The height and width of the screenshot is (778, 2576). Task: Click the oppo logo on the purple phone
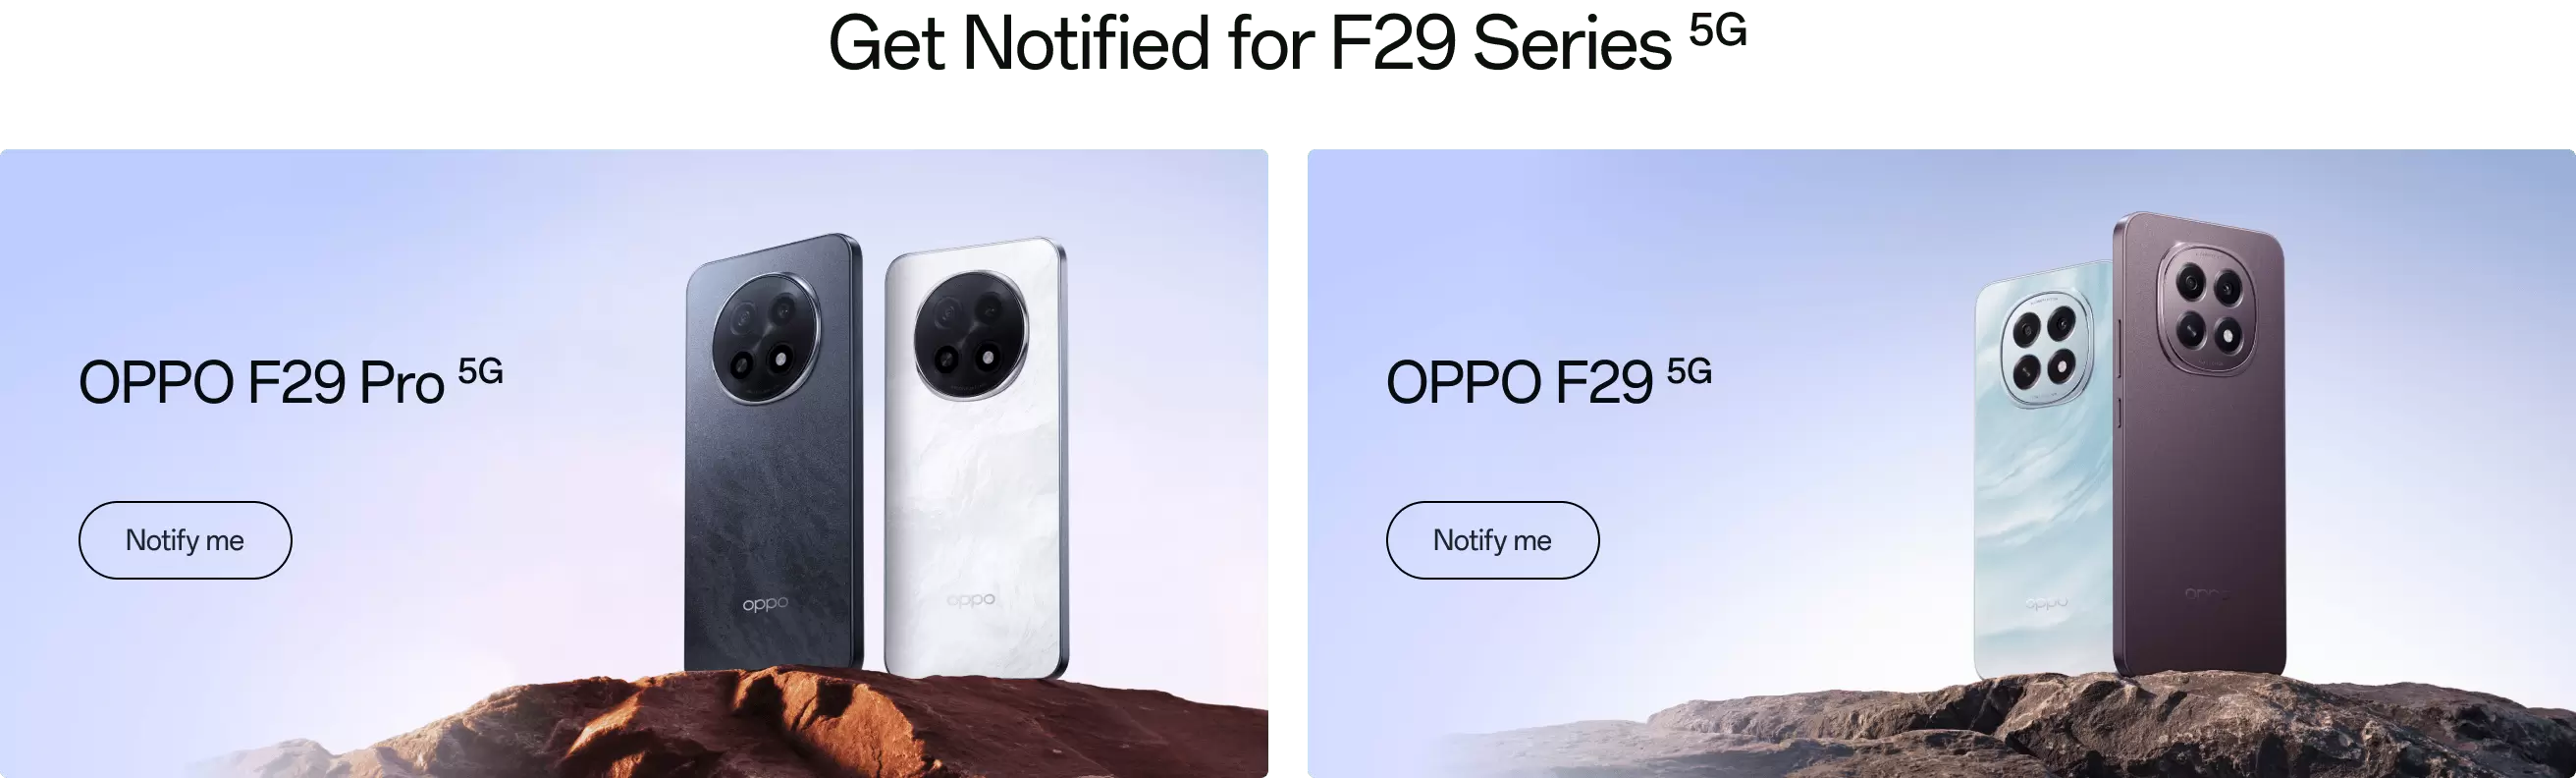point(2207,594)
